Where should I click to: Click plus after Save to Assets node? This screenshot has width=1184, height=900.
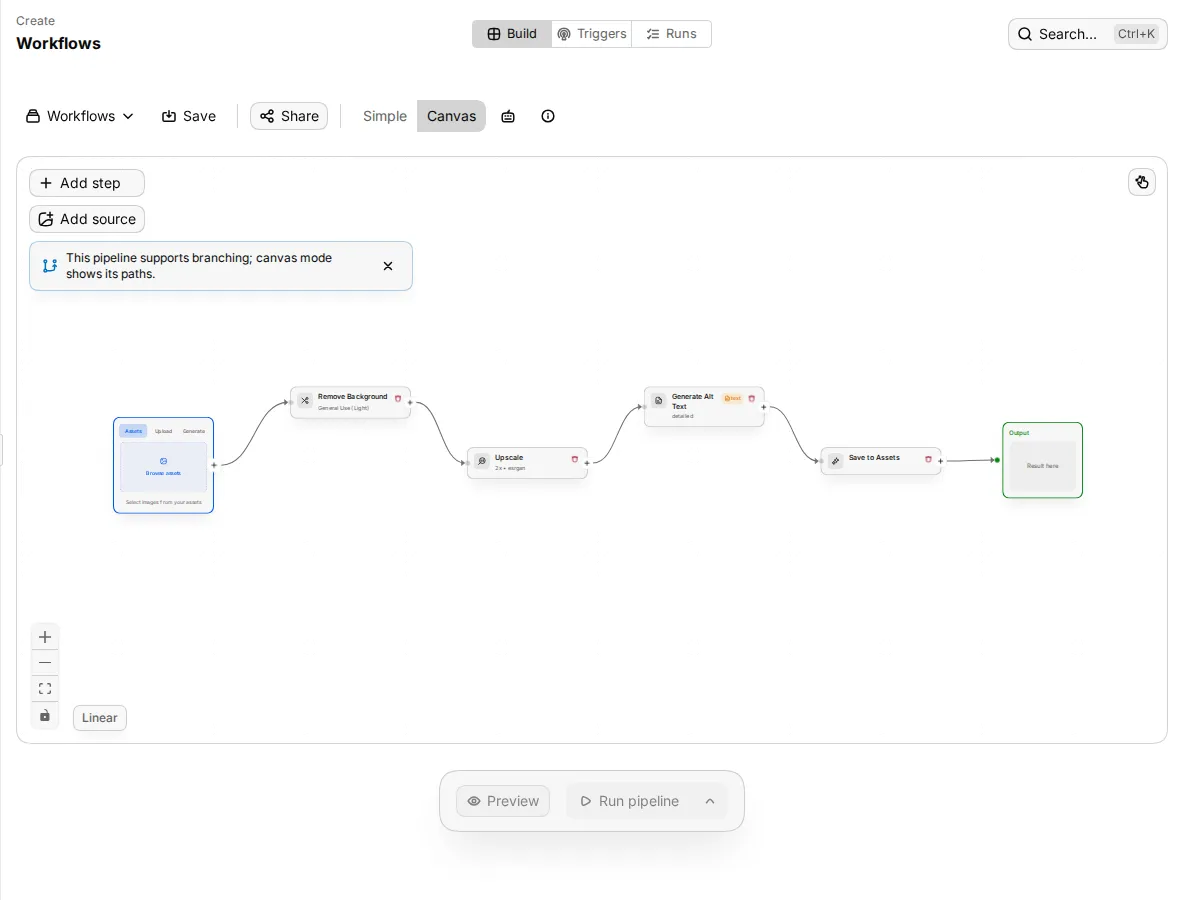point(940,461)
